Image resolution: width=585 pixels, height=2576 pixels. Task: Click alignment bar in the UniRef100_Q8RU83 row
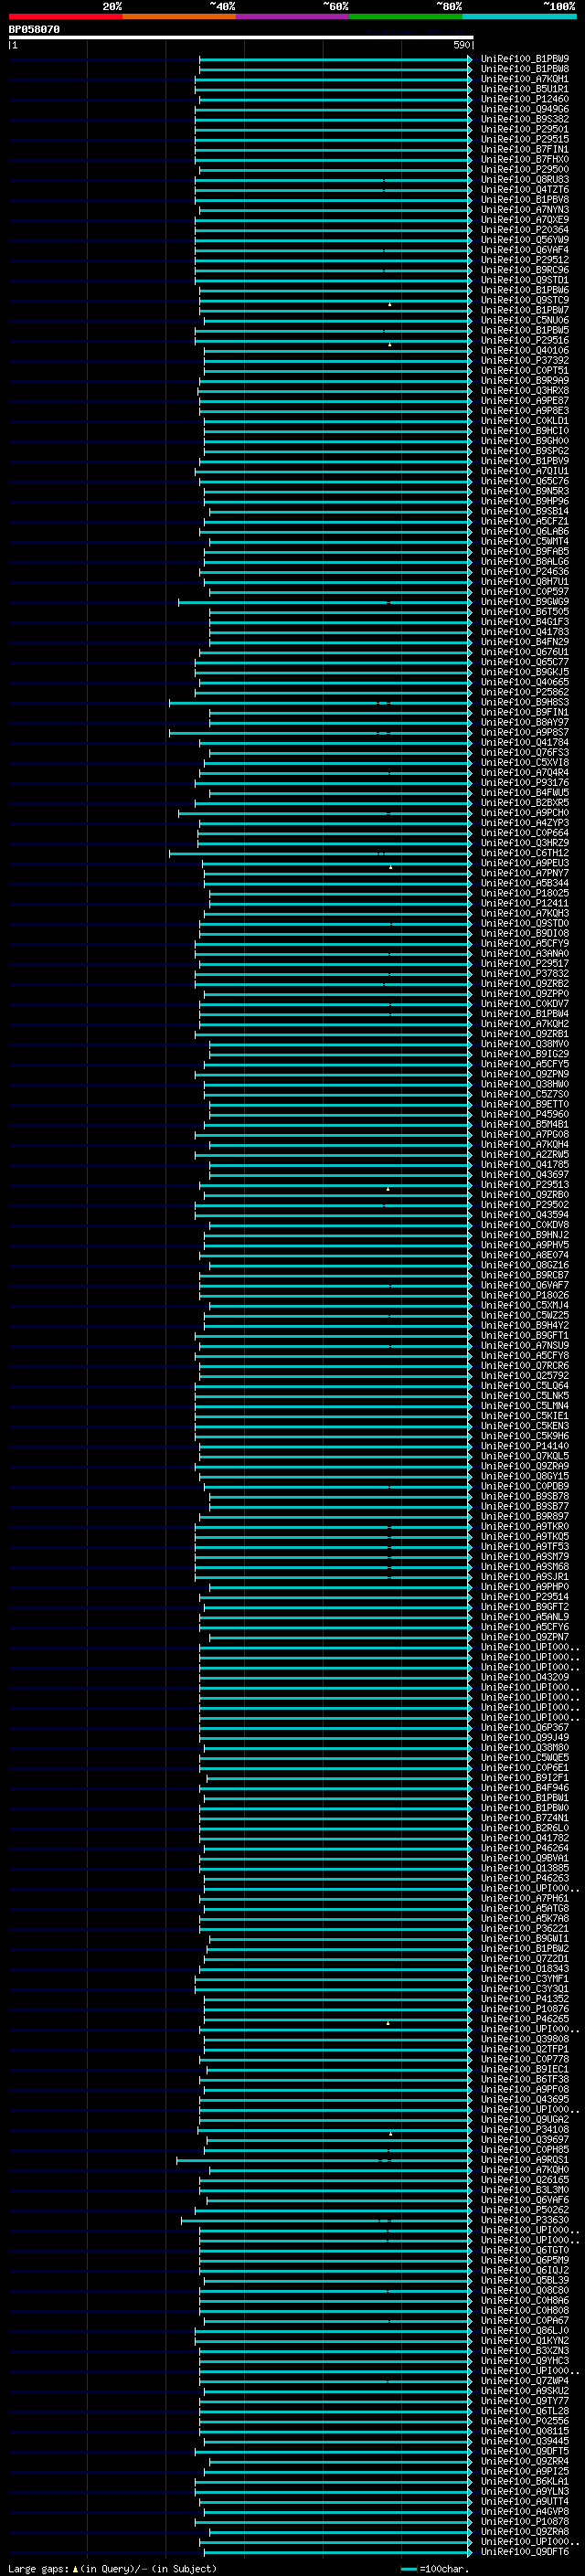click(332, 180)
